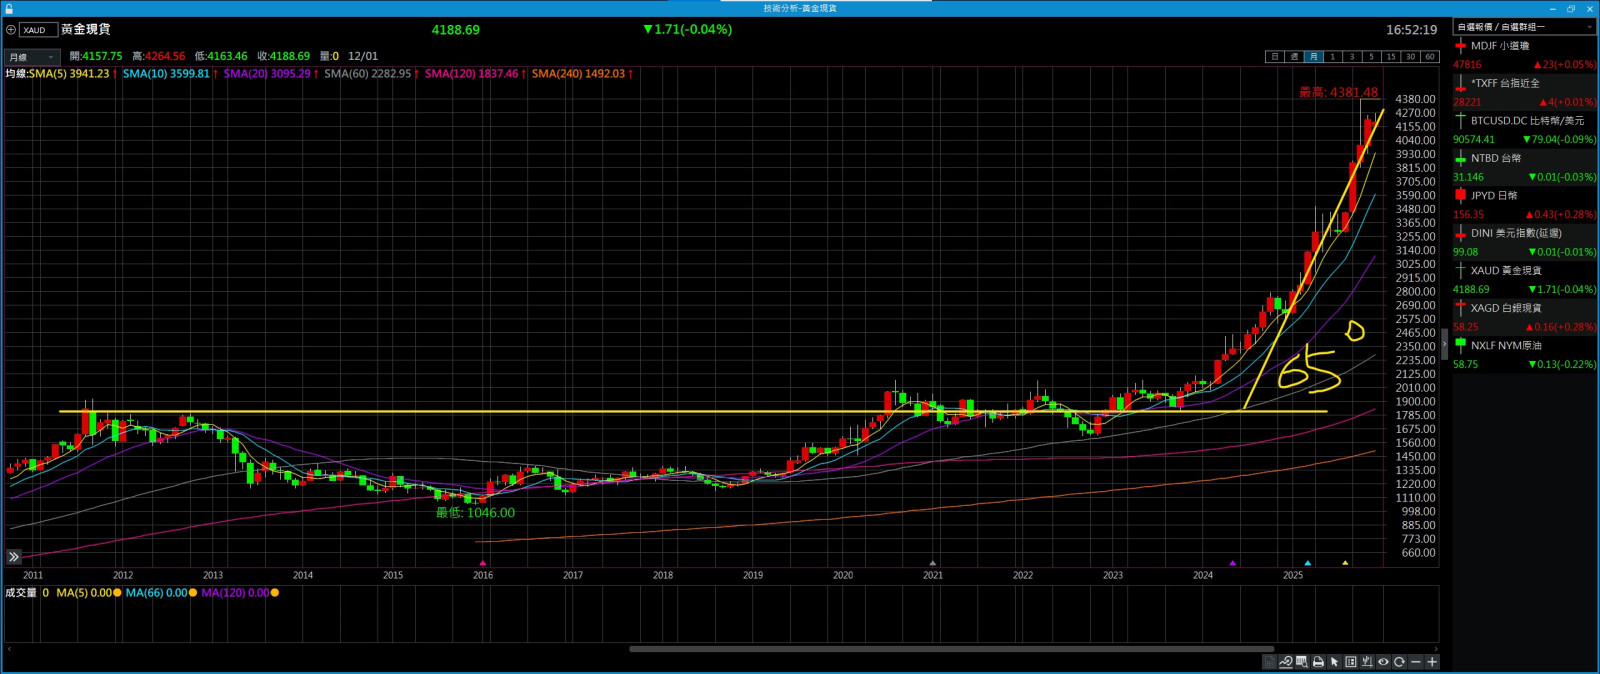Toggle visibility with the eye icon

pos(1383,662)
